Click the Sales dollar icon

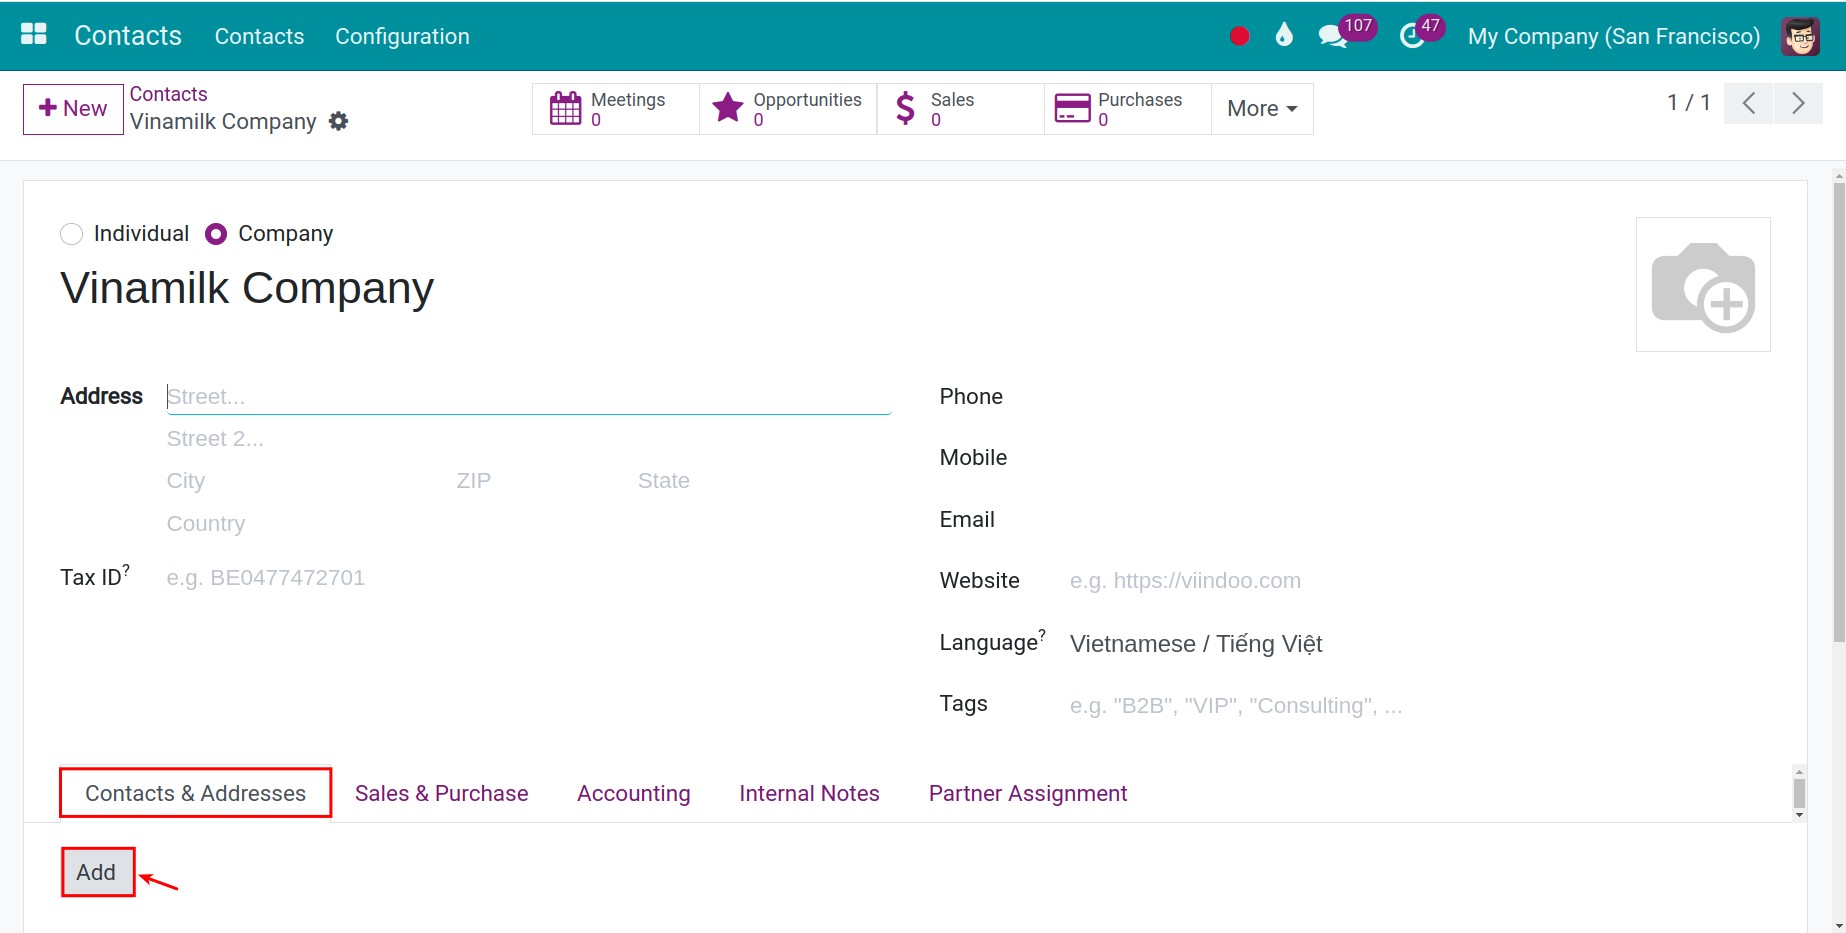(x=905, y=108)
